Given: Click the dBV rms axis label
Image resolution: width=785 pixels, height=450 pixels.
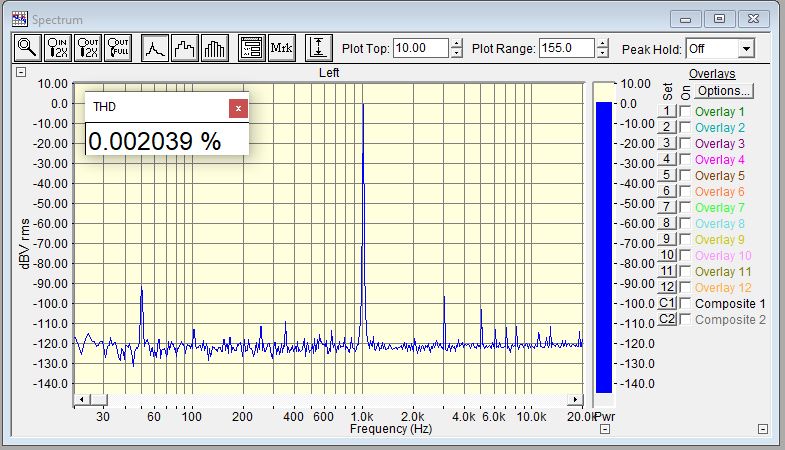Looking at the screenshot, I should coord(25,244).
